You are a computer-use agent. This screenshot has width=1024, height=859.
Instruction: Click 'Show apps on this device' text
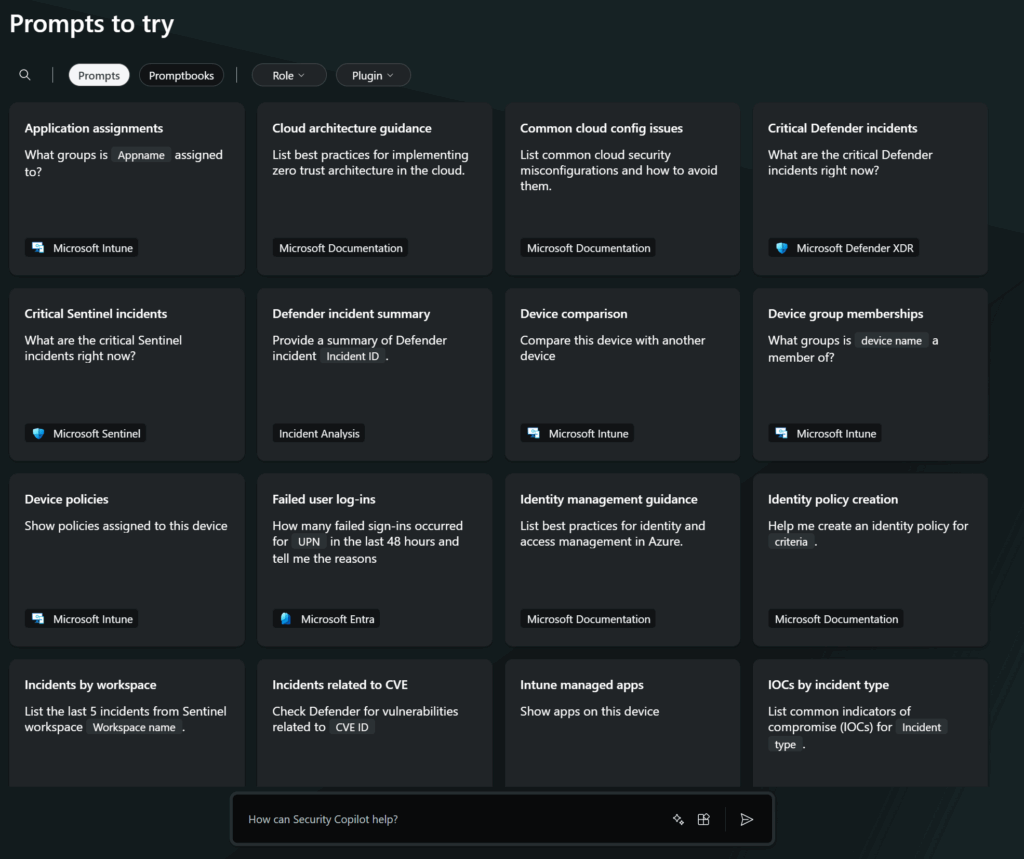[x=589, y=711]
